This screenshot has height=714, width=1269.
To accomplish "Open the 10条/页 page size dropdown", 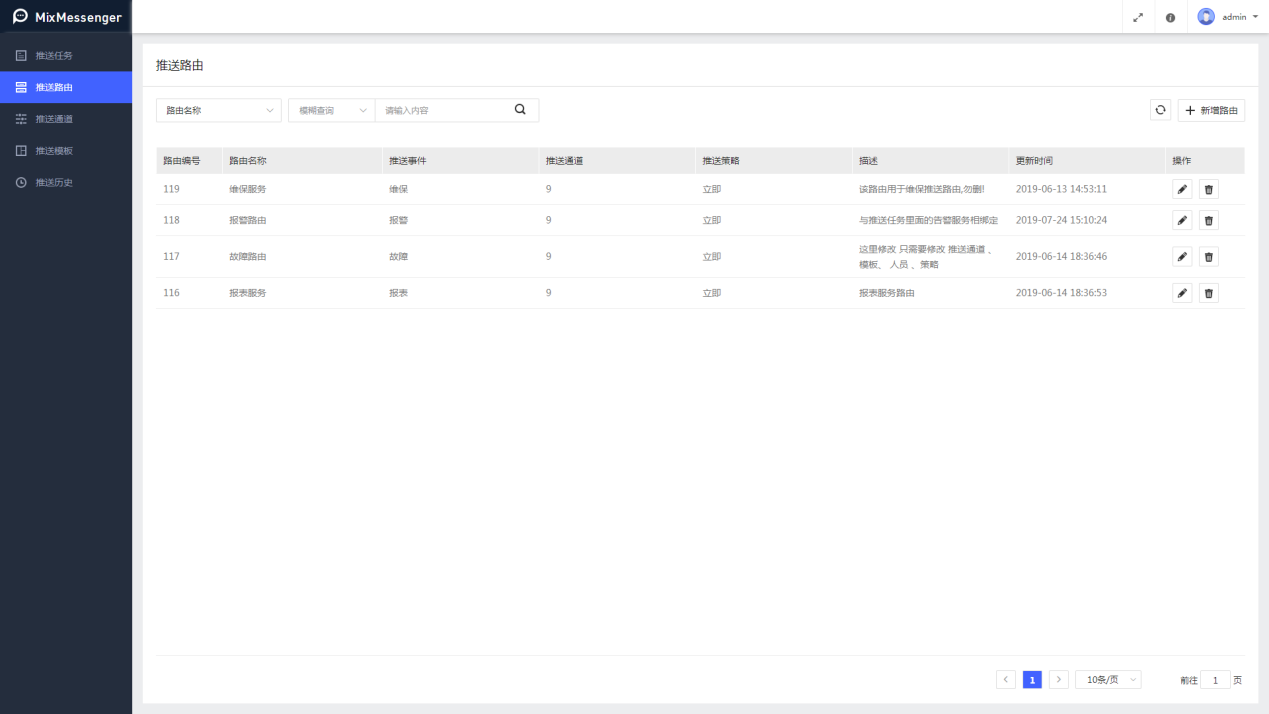I will pyautogui.click(x=1108, y=680).
